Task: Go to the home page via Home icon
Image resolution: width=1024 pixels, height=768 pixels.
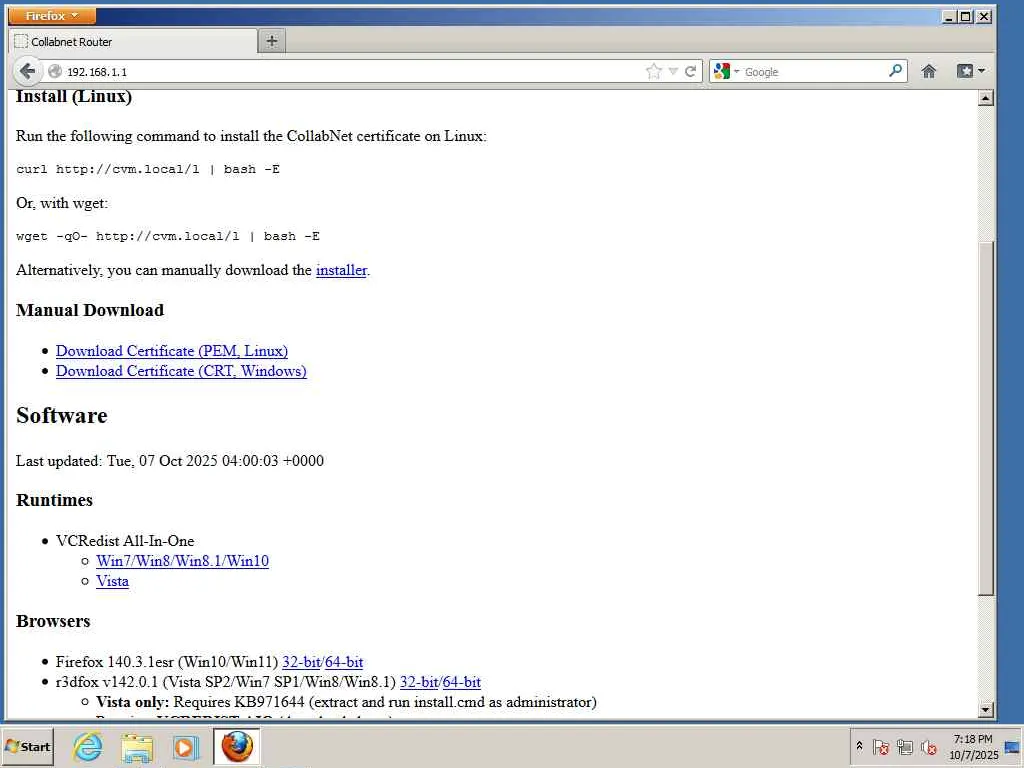Action: pos(928,71)
